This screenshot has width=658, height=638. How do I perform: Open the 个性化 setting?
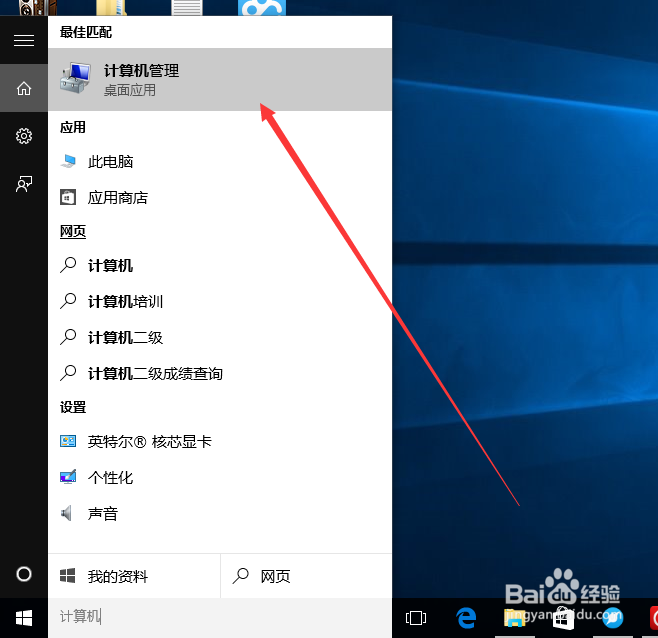220,478
